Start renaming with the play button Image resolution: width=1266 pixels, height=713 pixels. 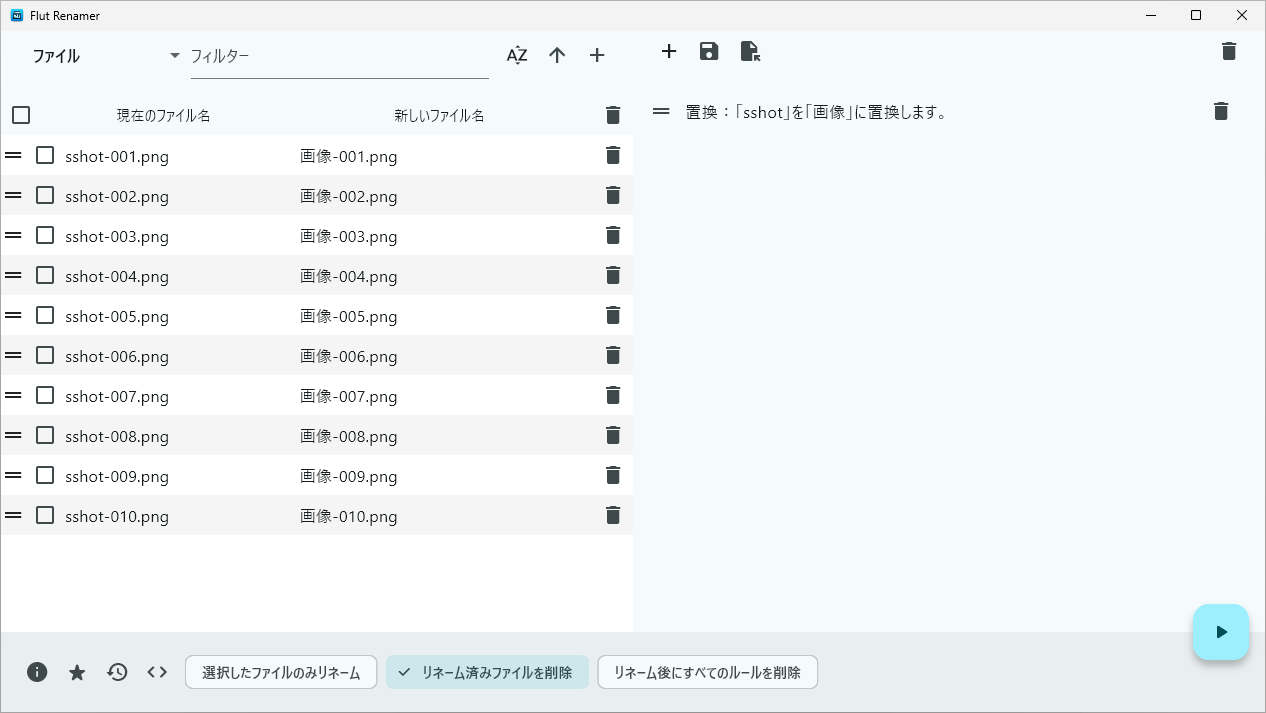pos(1221,632)
